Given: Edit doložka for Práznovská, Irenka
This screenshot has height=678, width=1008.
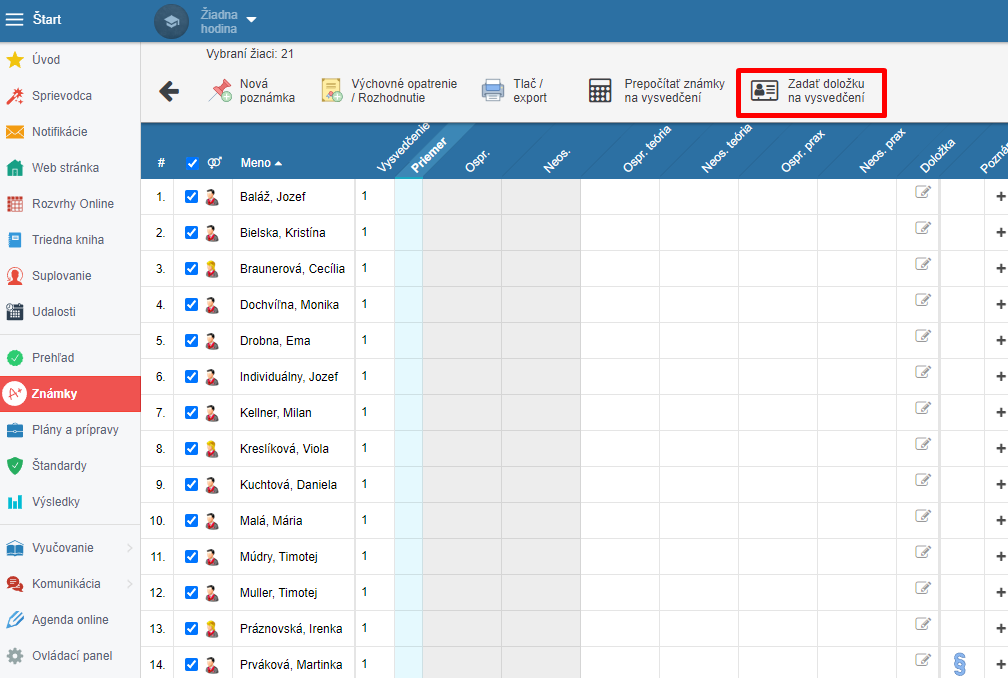Looking at the screenshot, I should pyautogui.click(x=922, y=624).
